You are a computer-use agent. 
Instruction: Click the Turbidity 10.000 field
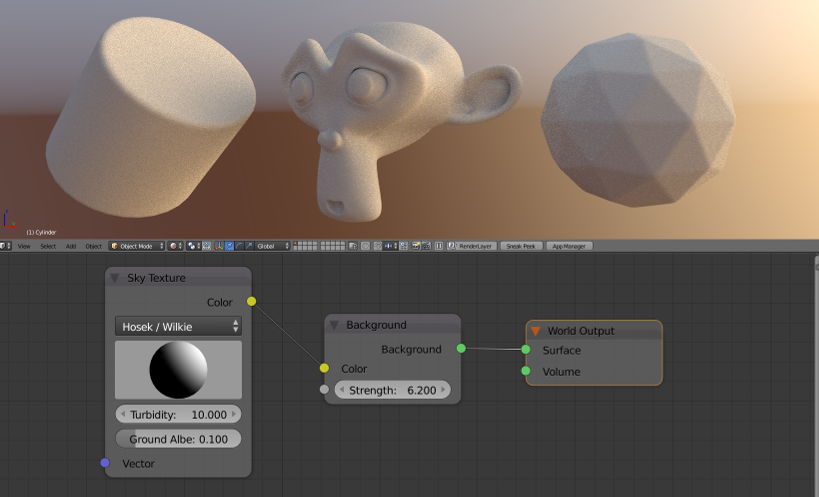click(178, 415)
